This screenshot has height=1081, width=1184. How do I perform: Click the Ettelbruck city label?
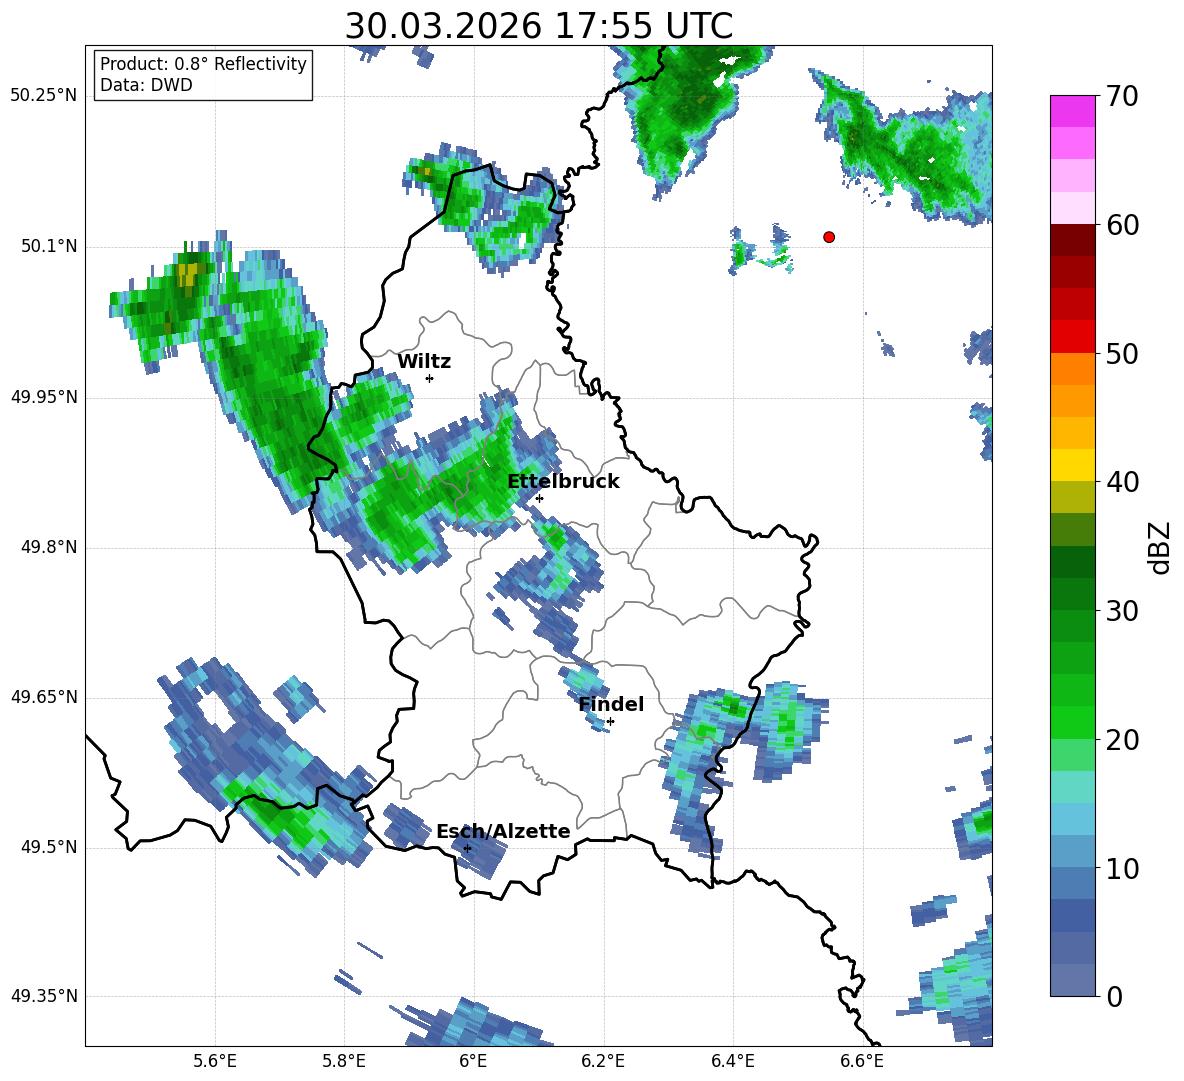563,482
